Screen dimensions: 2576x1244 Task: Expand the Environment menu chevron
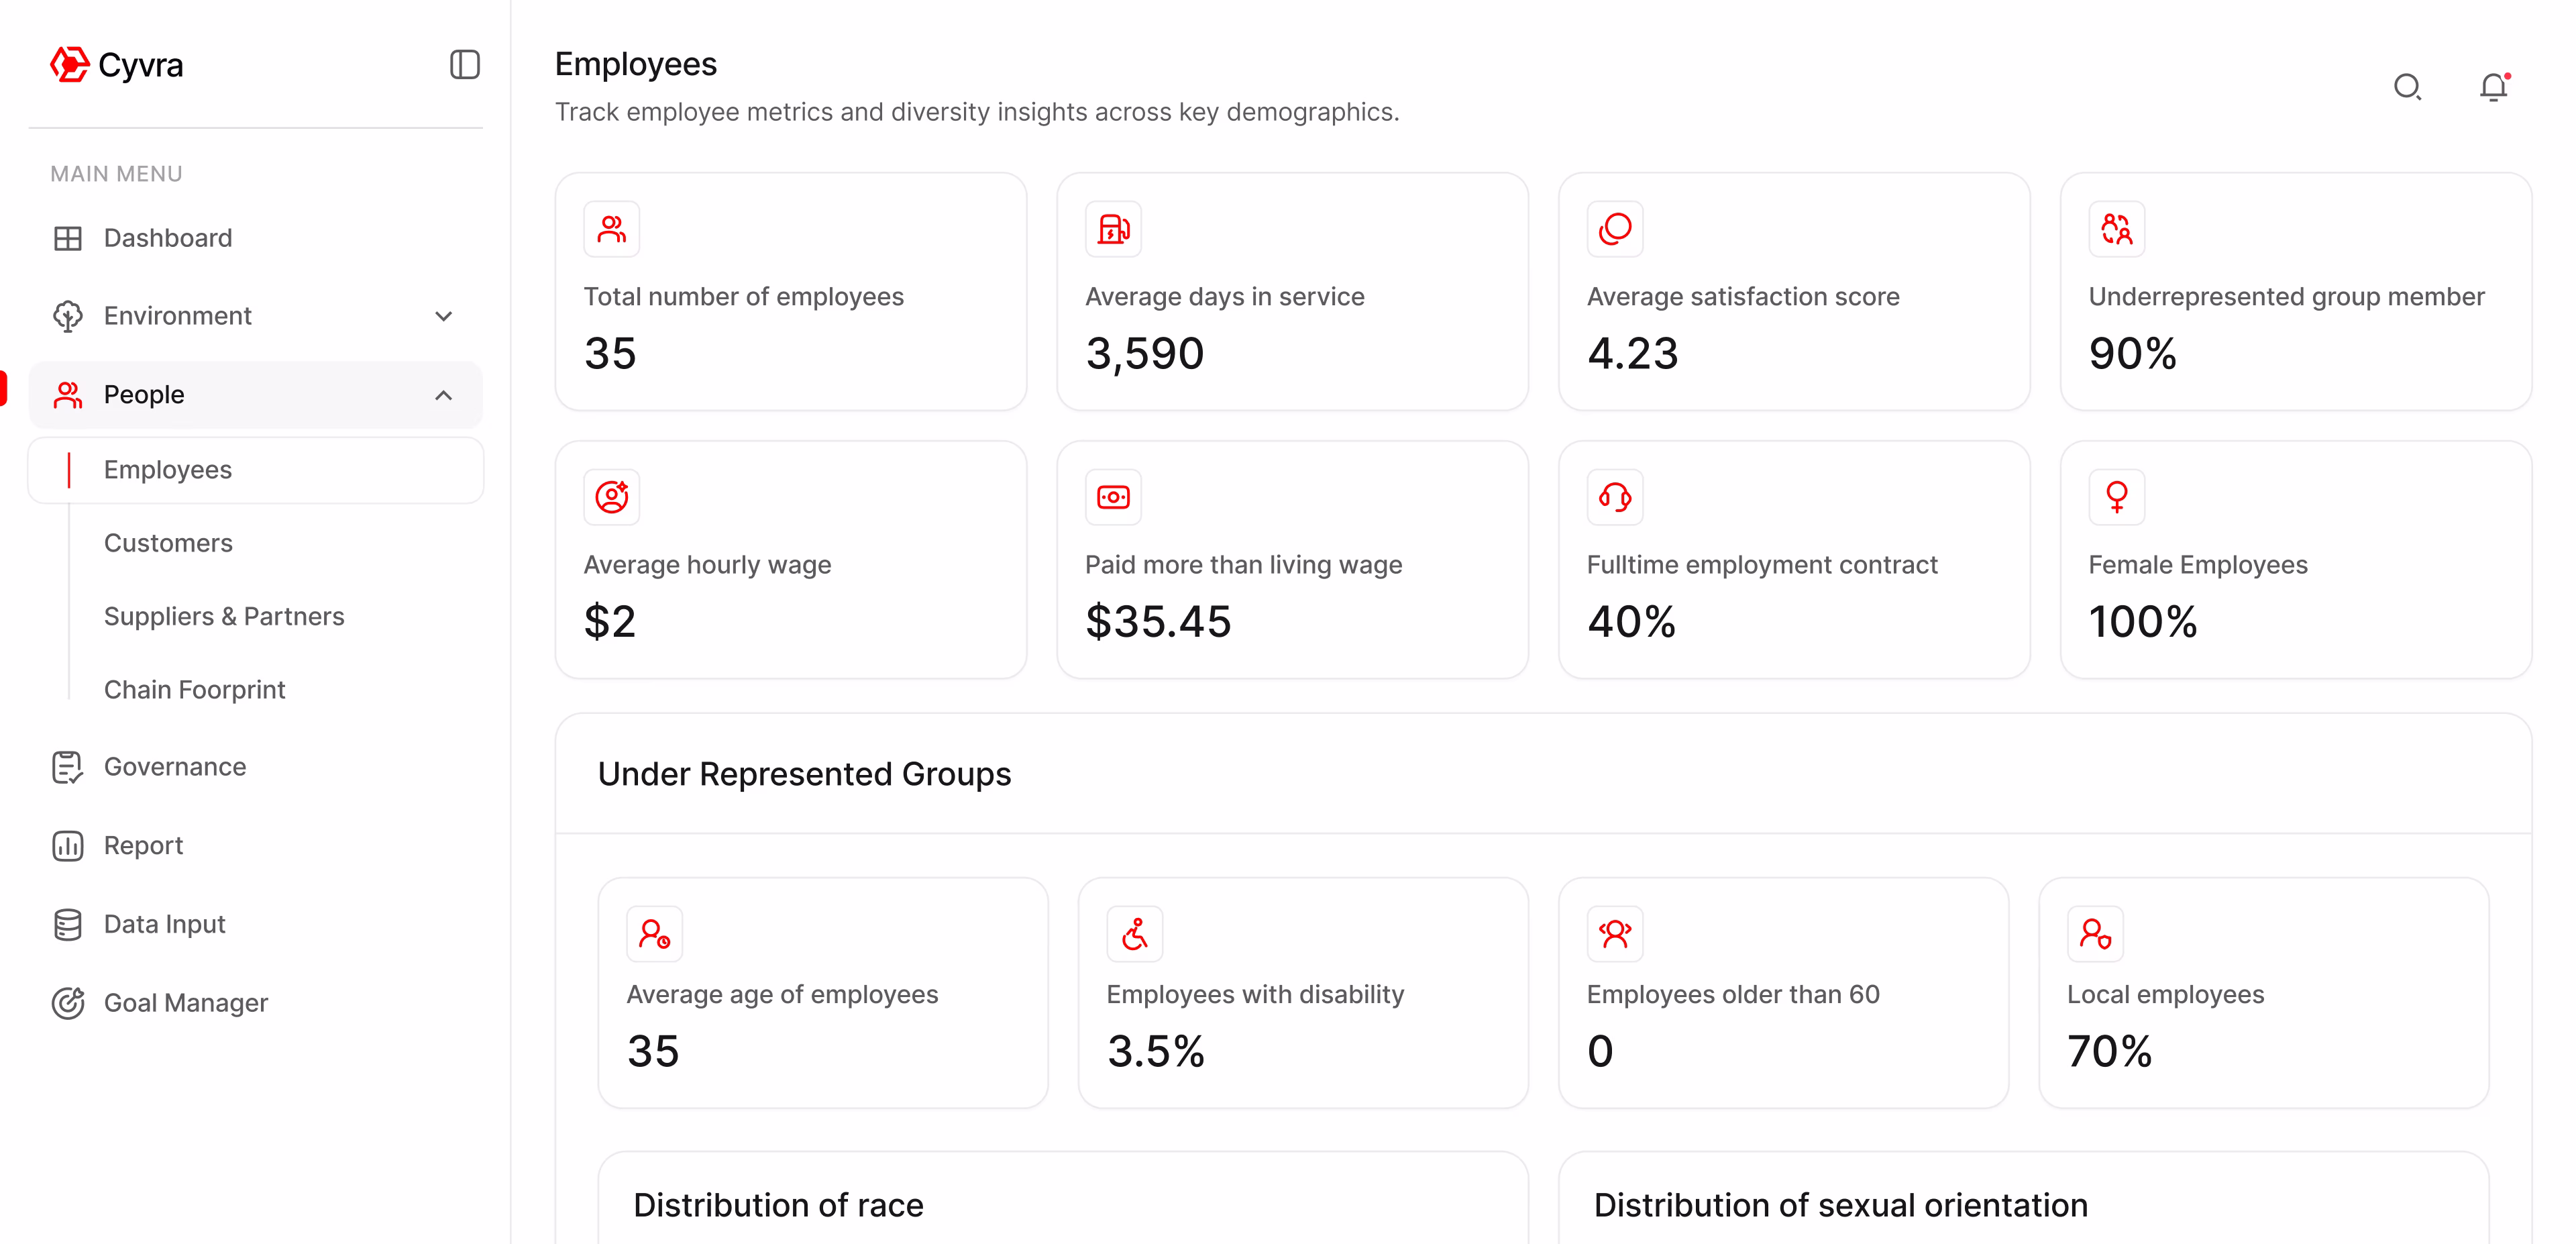pyautogui.click(x=444, y=316)
